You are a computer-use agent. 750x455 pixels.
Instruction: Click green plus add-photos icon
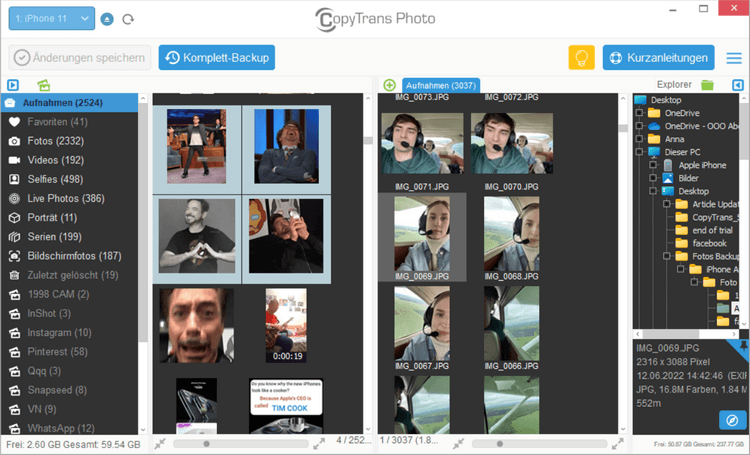pos(389,85)
